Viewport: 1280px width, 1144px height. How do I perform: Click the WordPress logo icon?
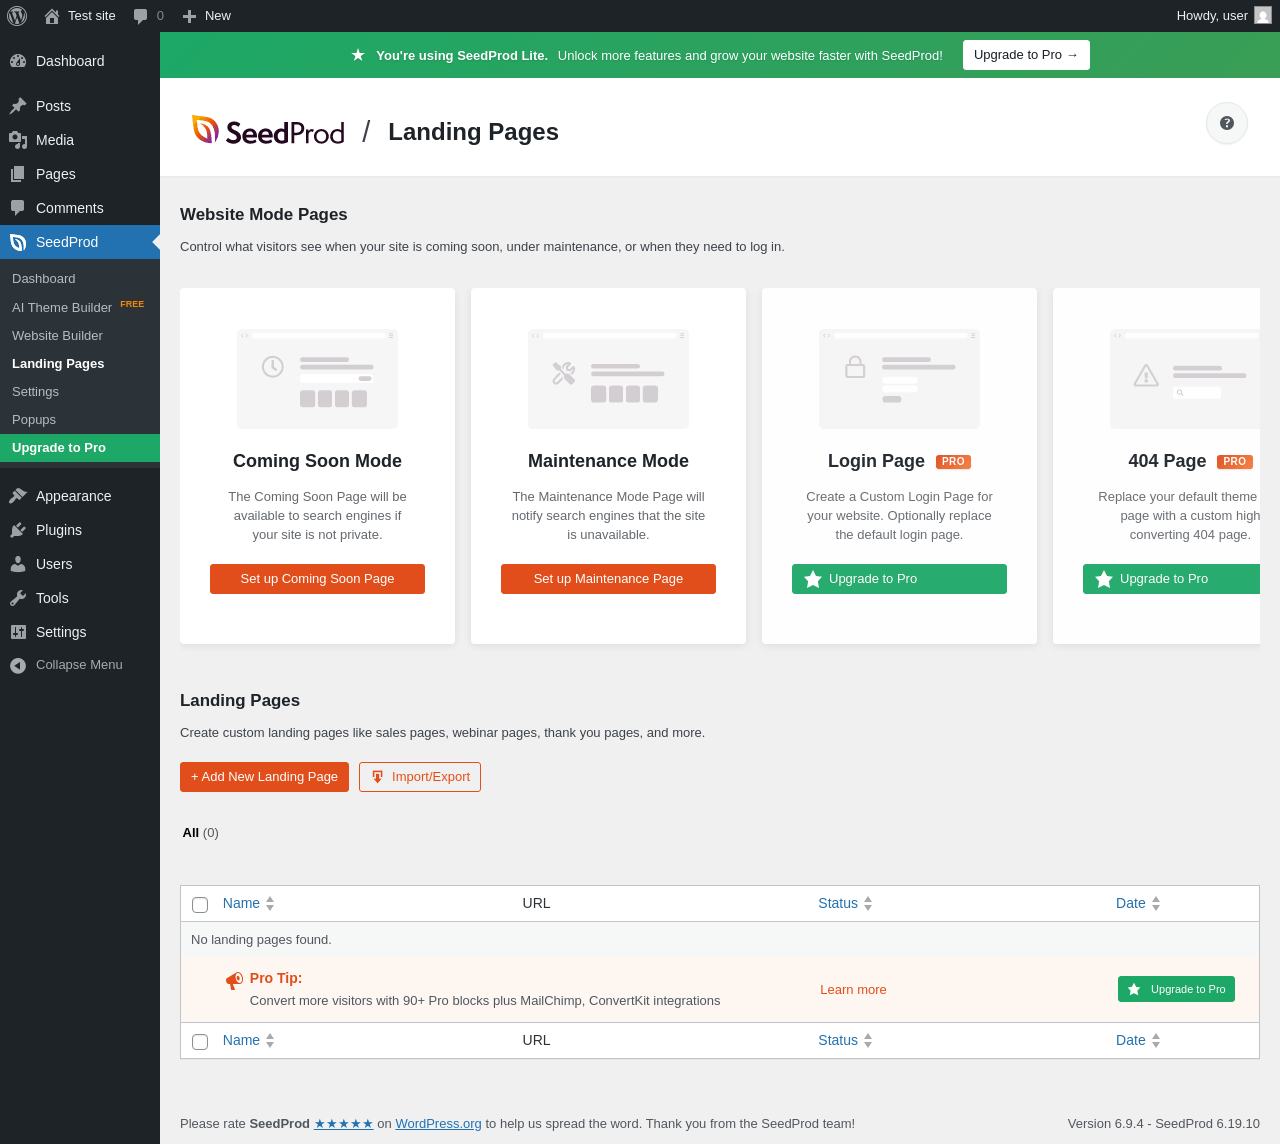point(17,16)
